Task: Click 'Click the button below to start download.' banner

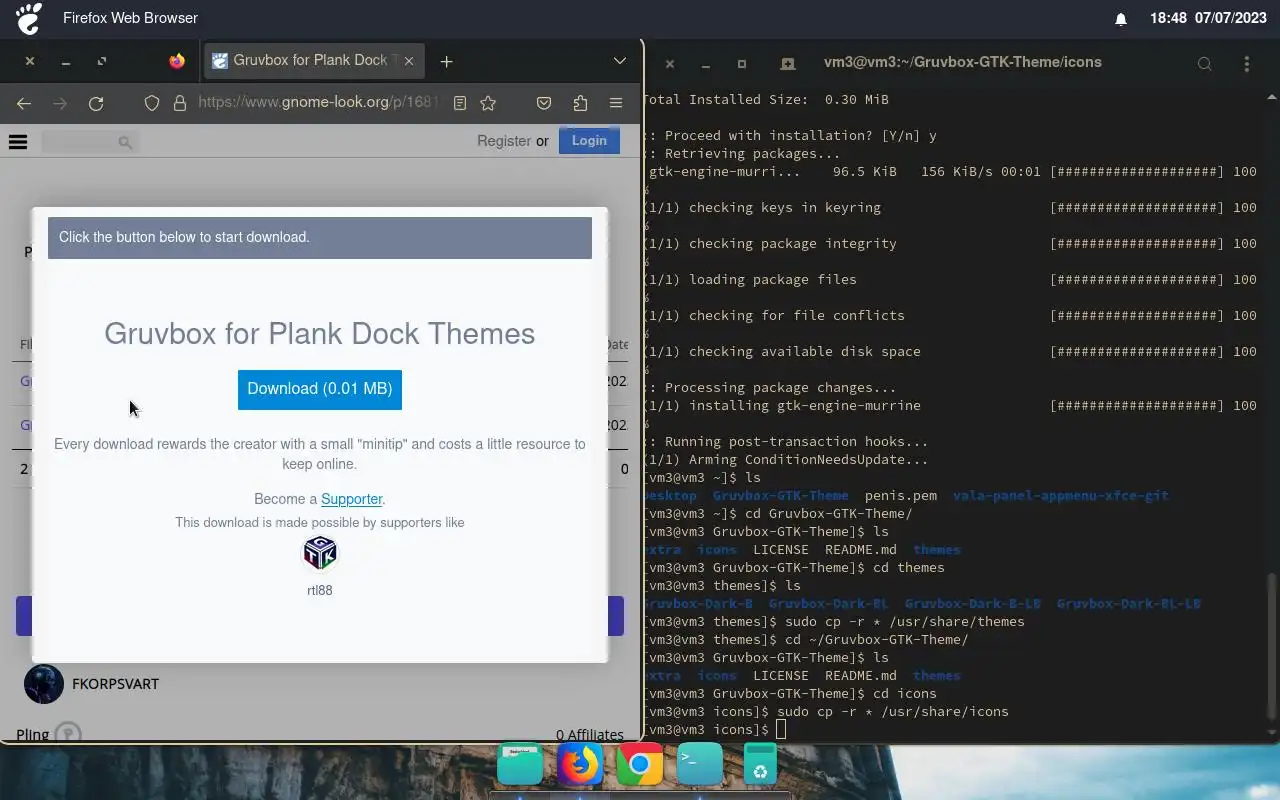Action: pyautogui.click(x=320, y=238)
